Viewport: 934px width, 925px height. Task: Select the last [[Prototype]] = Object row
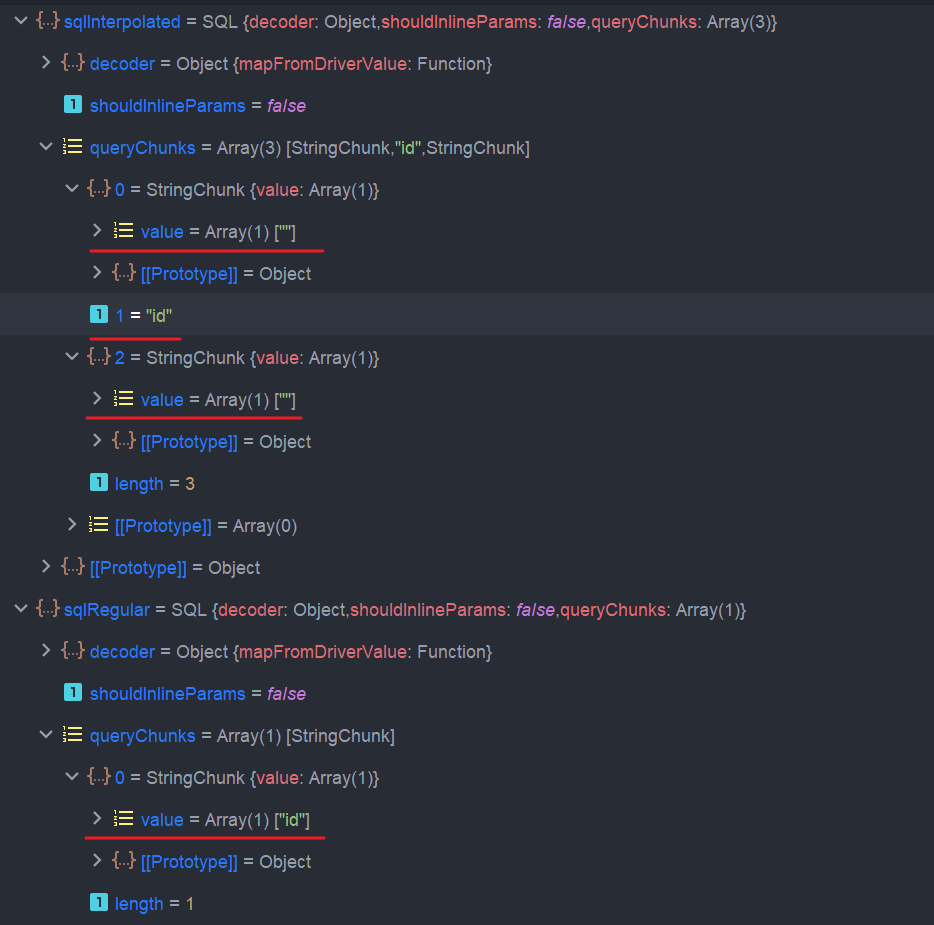click(467, 862)
